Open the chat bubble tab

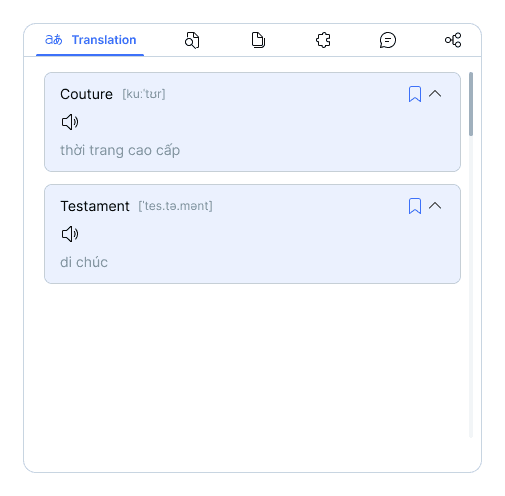point(388,40)
